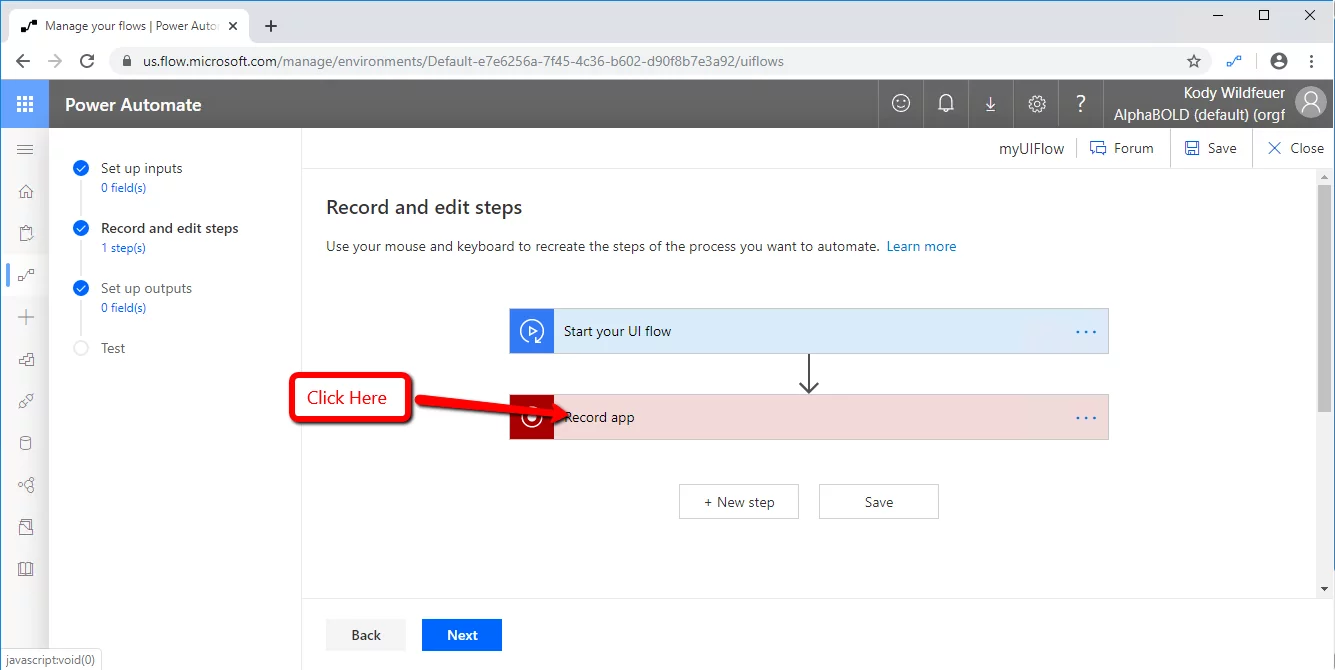This screenshot has height=670, width=1335.
Task: Go back in browser history
Action: pos(23,61)
